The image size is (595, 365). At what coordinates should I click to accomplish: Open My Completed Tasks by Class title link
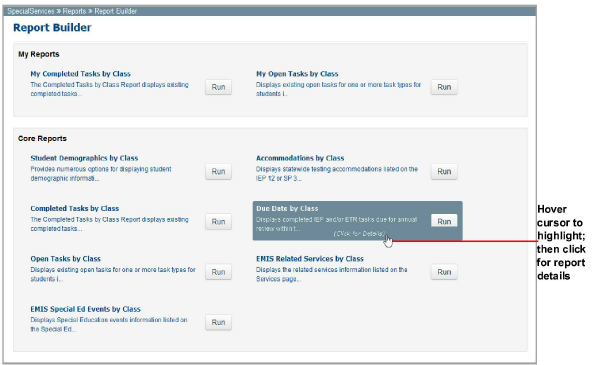80,74
